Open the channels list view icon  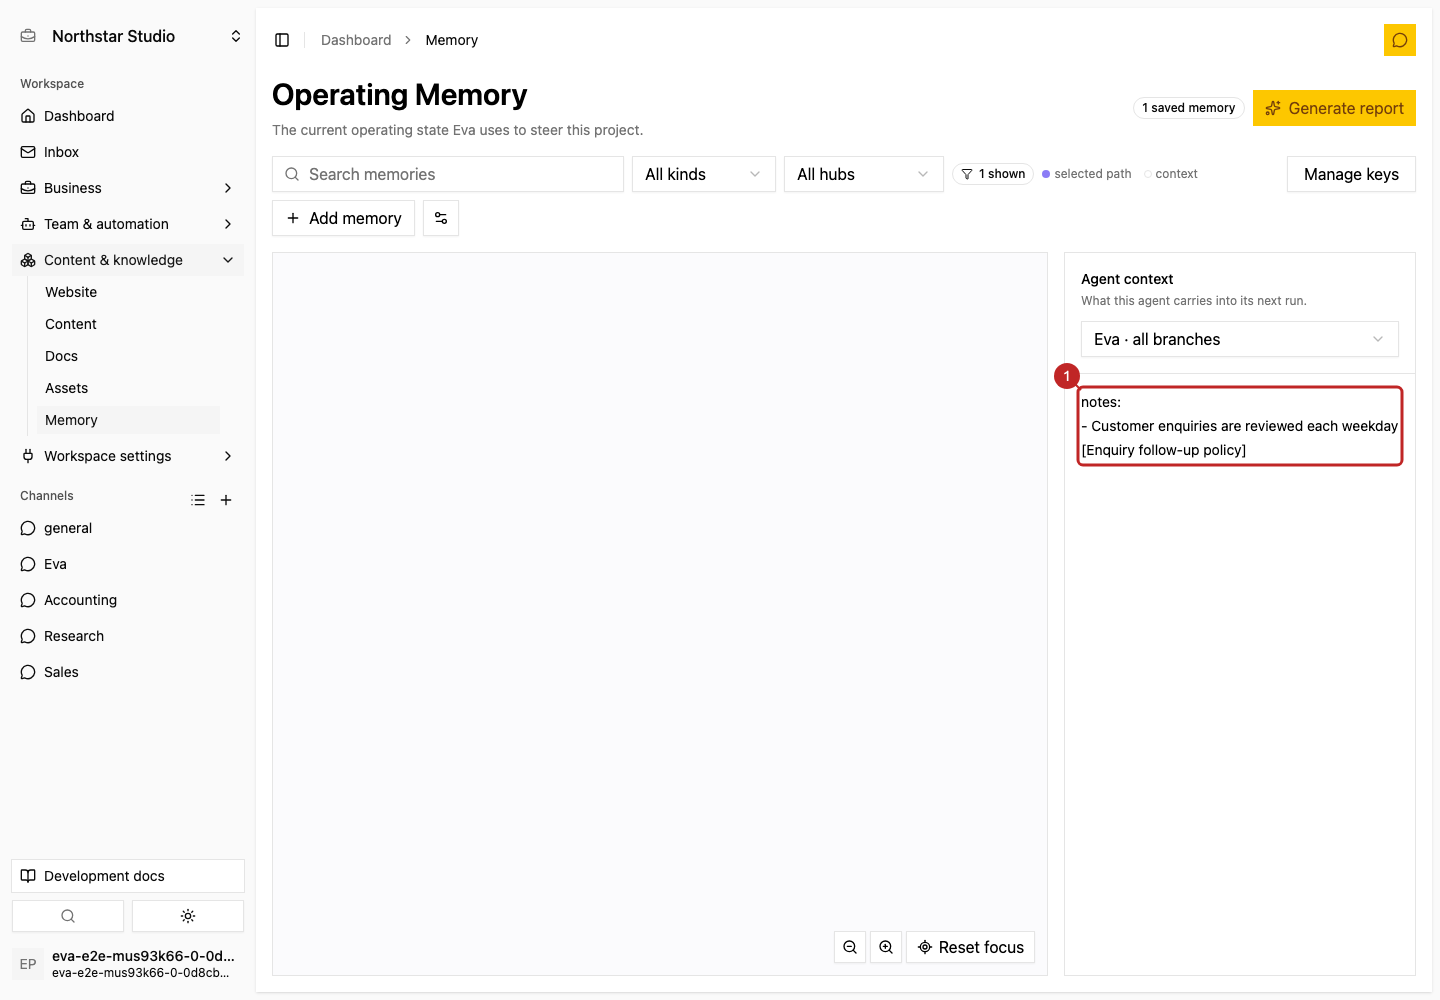pyautogui.click(x=198, y=500)
